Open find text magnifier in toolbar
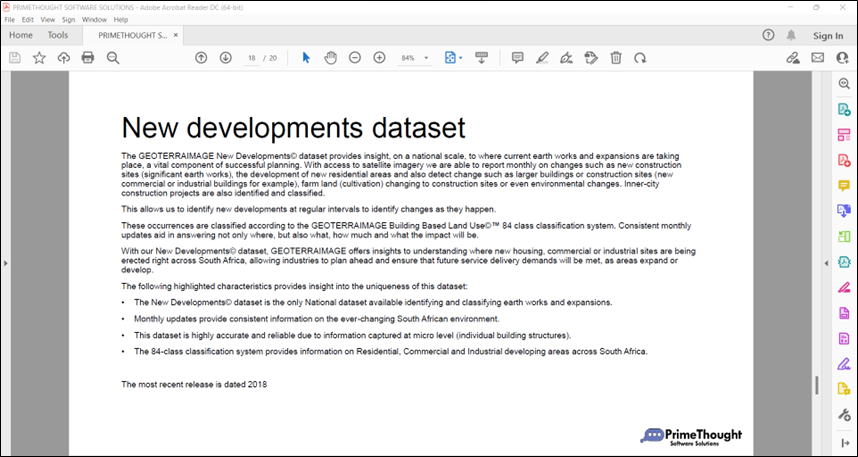The image size is (858, 457). tap(113, 57)
